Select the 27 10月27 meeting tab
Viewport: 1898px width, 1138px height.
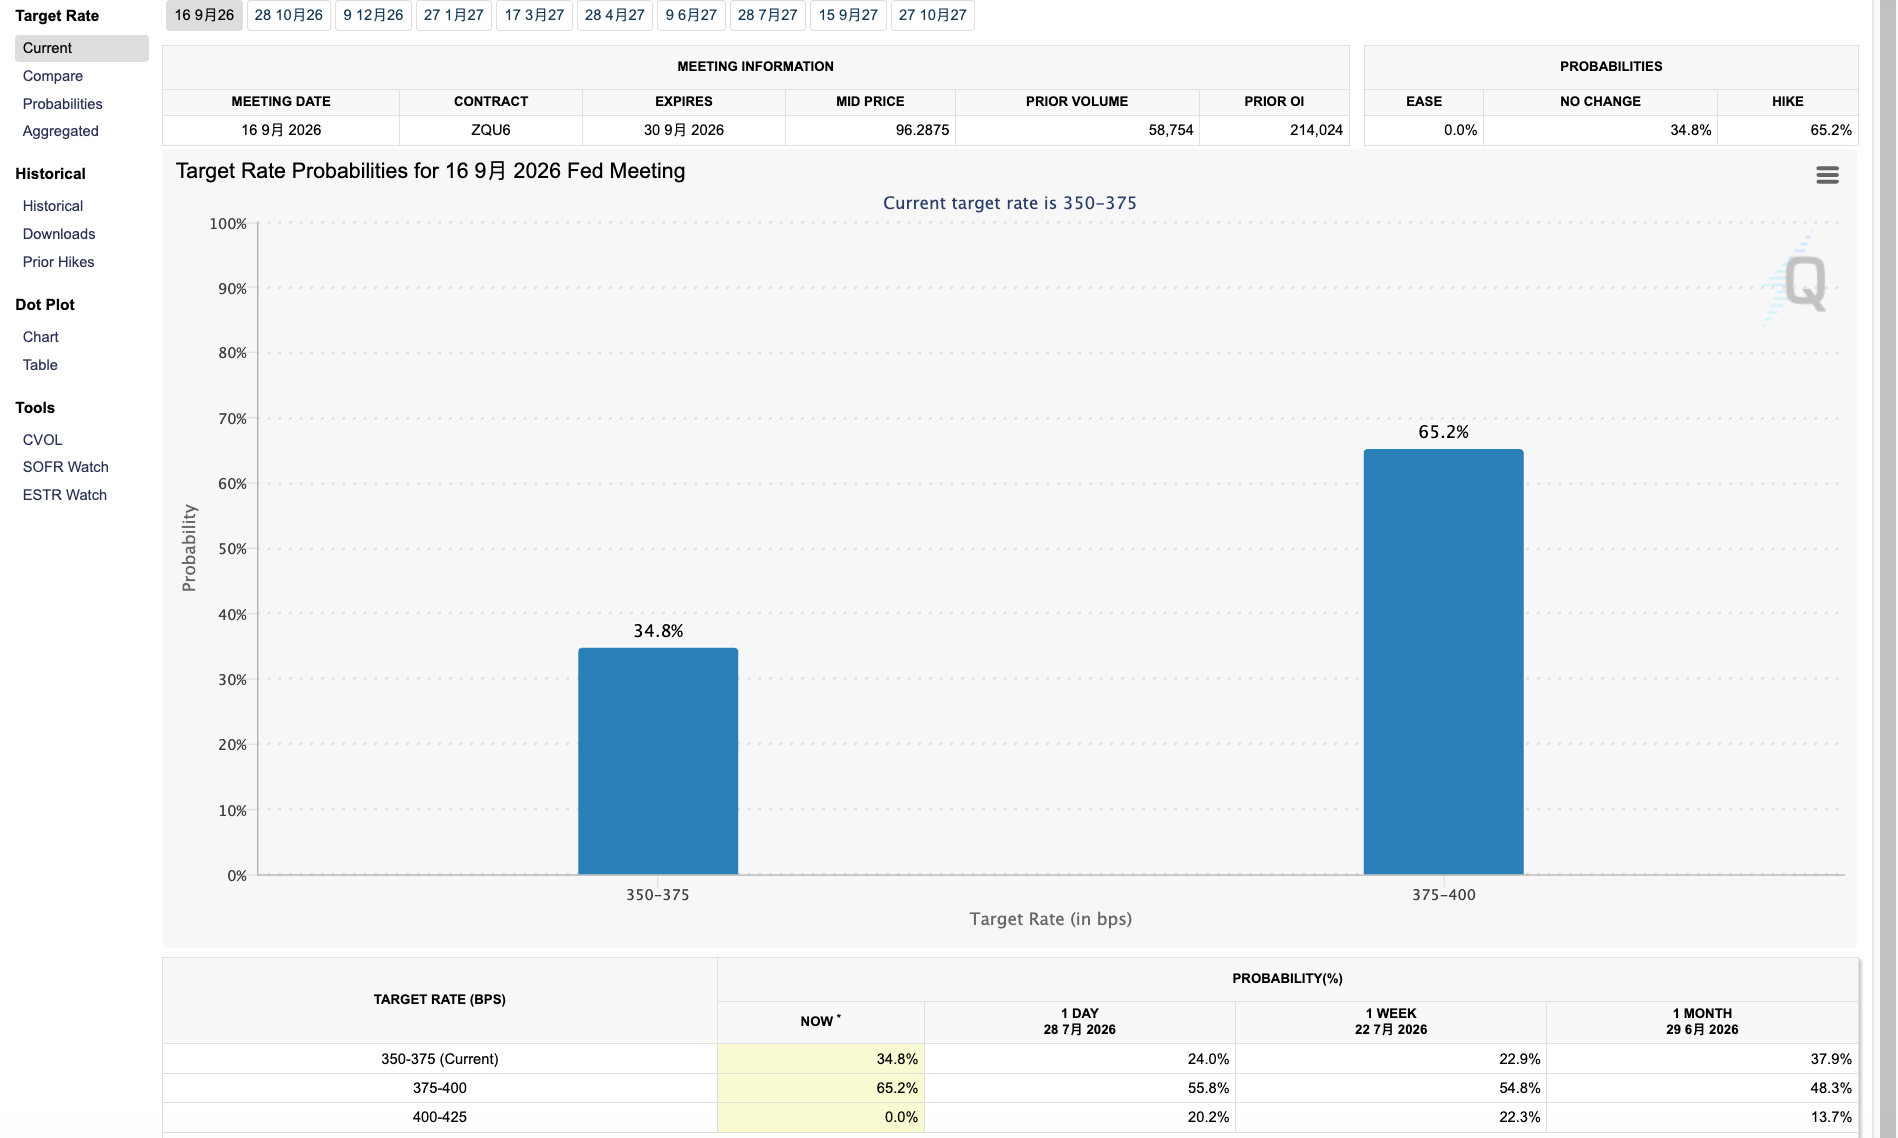(x=932, y=15)
